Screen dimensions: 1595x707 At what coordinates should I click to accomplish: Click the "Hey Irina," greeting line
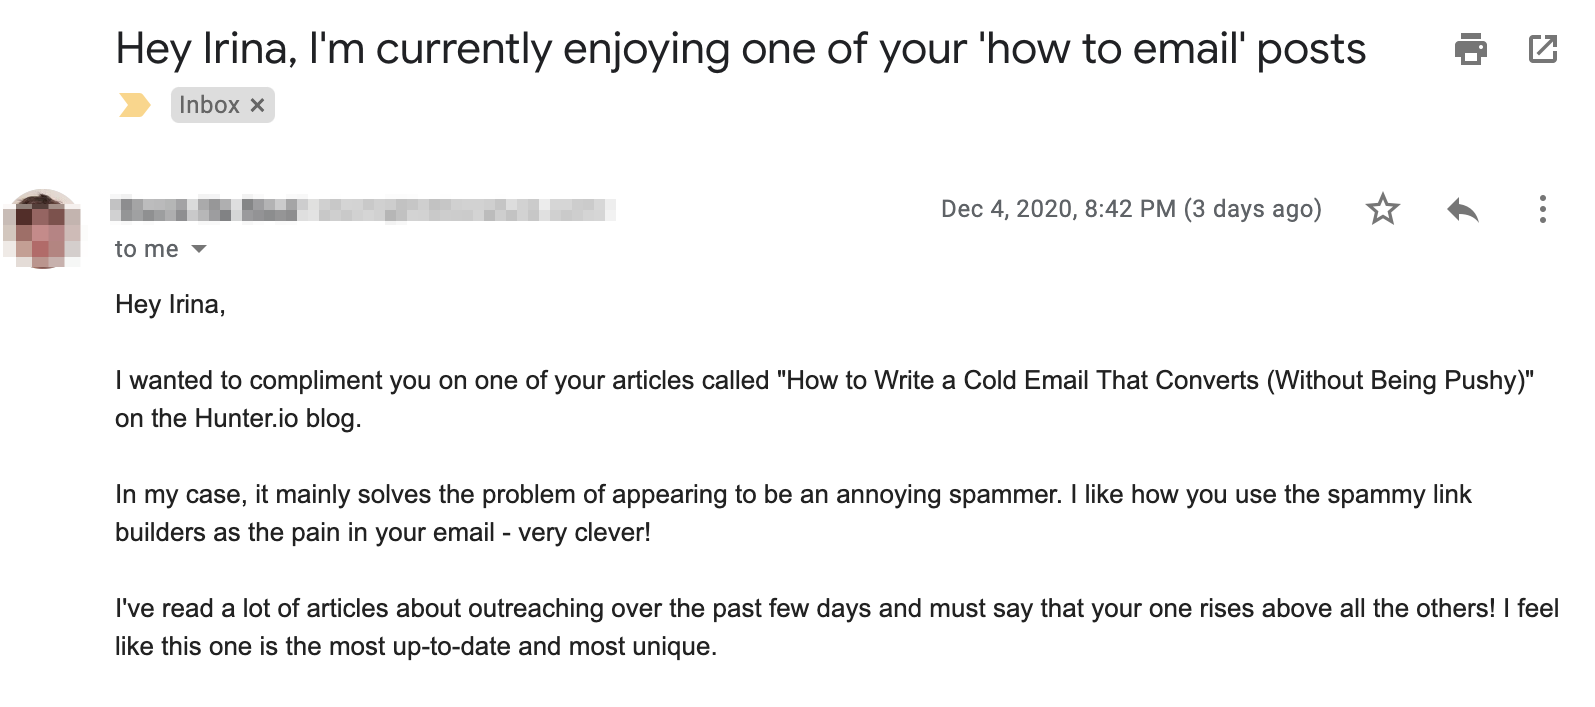point(171,304)
